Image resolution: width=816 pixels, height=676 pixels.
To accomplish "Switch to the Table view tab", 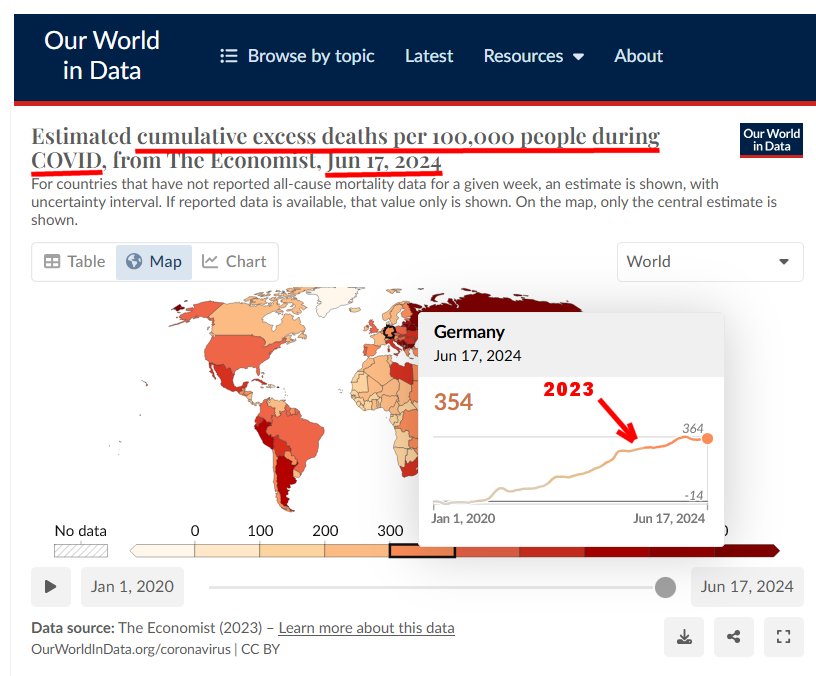I will pos(74,262).
